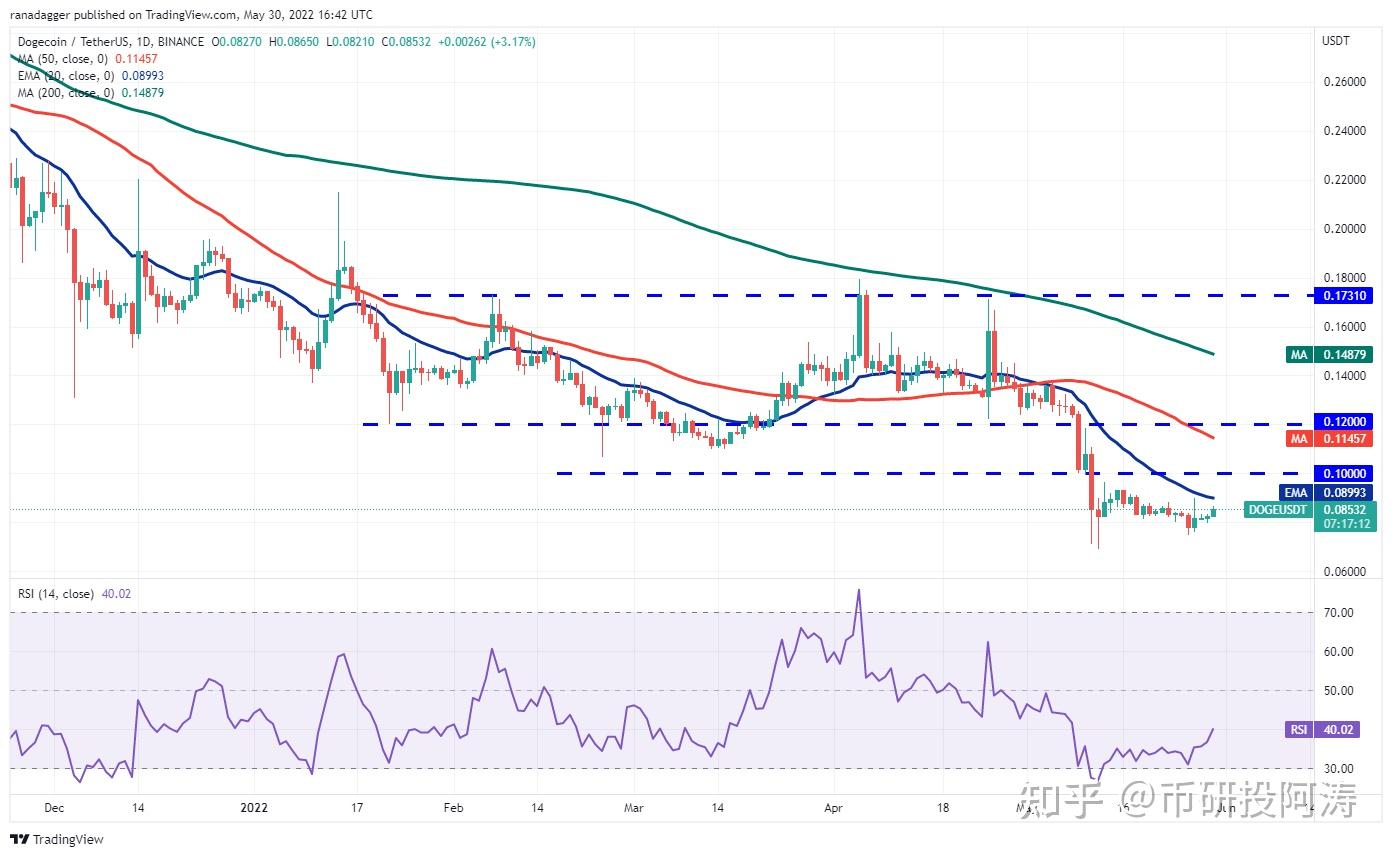Expand the RSI (14, close) pane legend

click(x=55, y=594)
